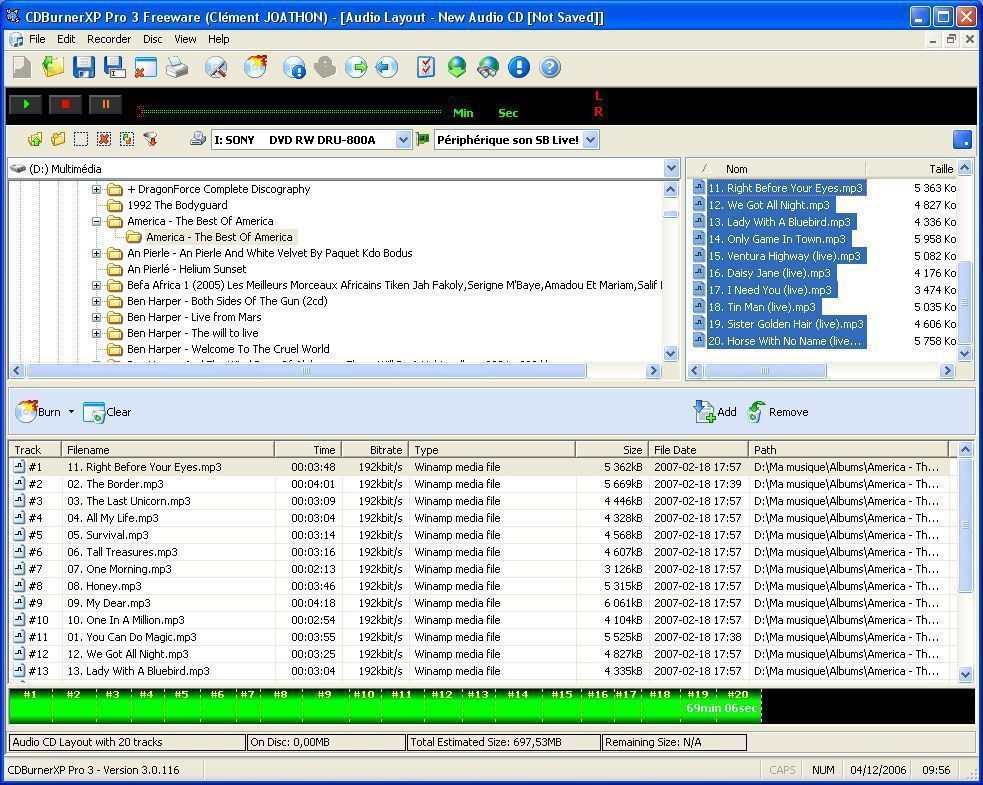
Task: Open the Disc menu
Action: [152, 39]
